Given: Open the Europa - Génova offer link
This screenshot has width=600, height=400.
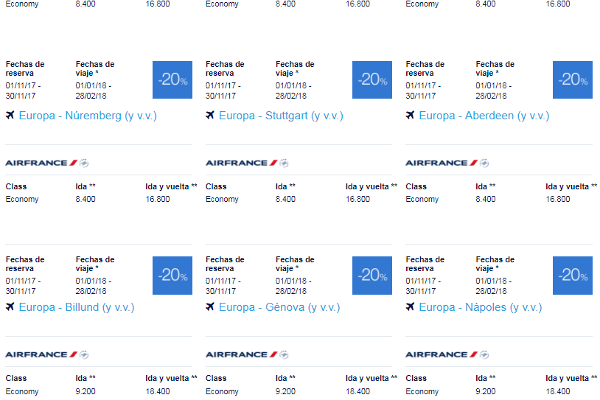Looking at the screenshot, I should point(279,307).
